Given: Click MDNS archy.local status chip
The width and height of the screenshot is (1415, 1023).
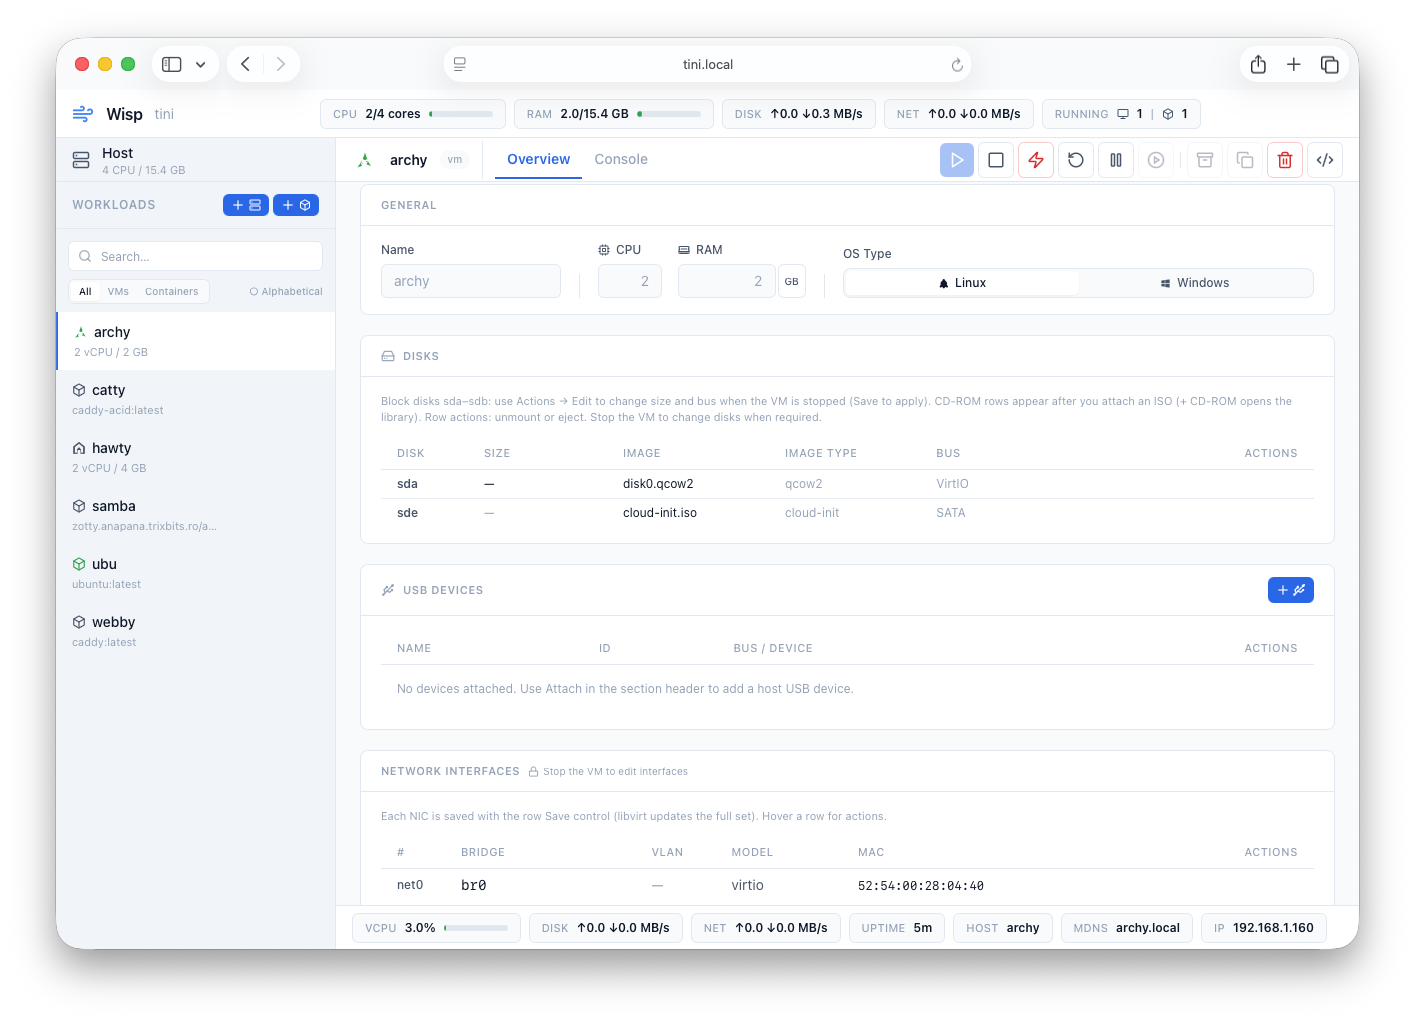Looking at the screenshot, I should point(1127,928).
